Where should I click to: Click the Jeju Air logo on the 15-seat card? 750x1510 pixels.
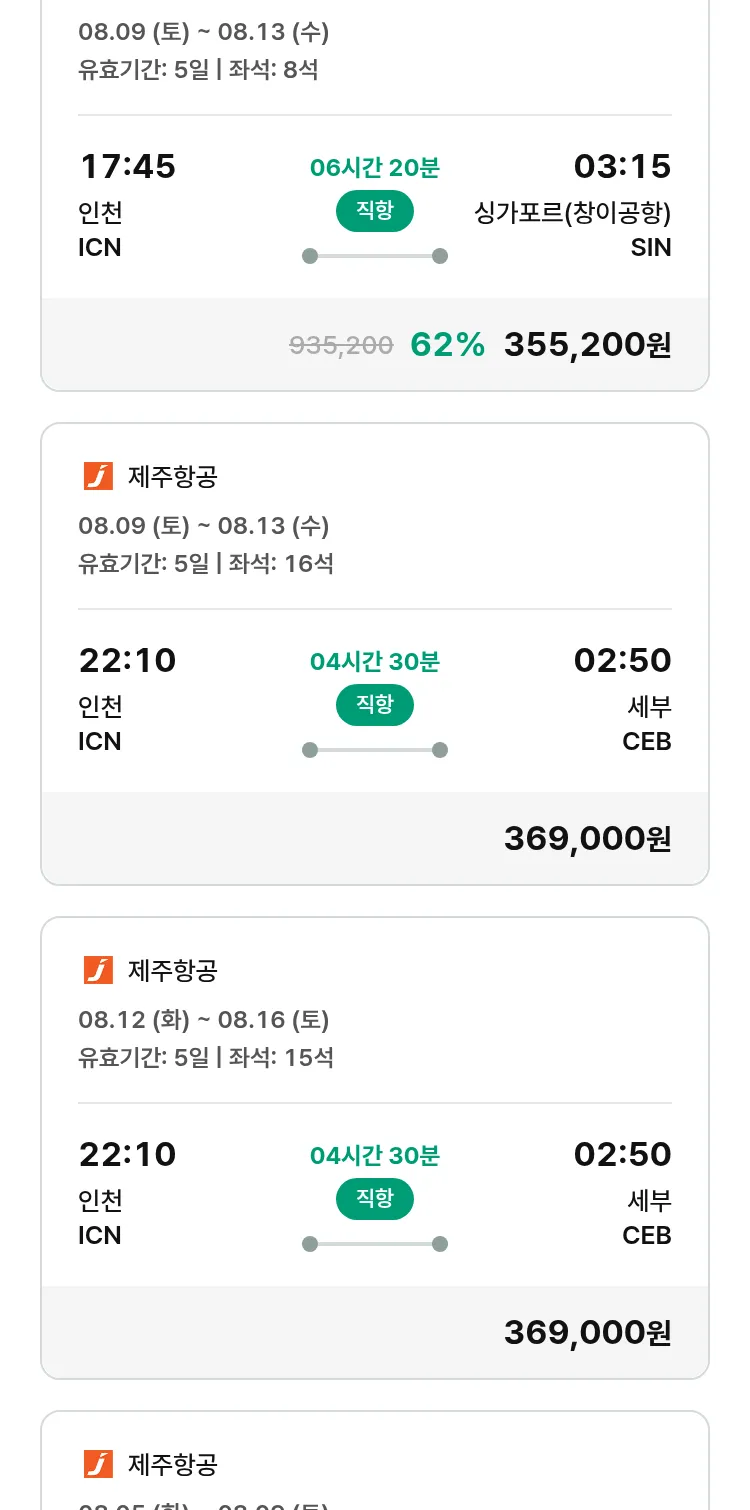98,970
